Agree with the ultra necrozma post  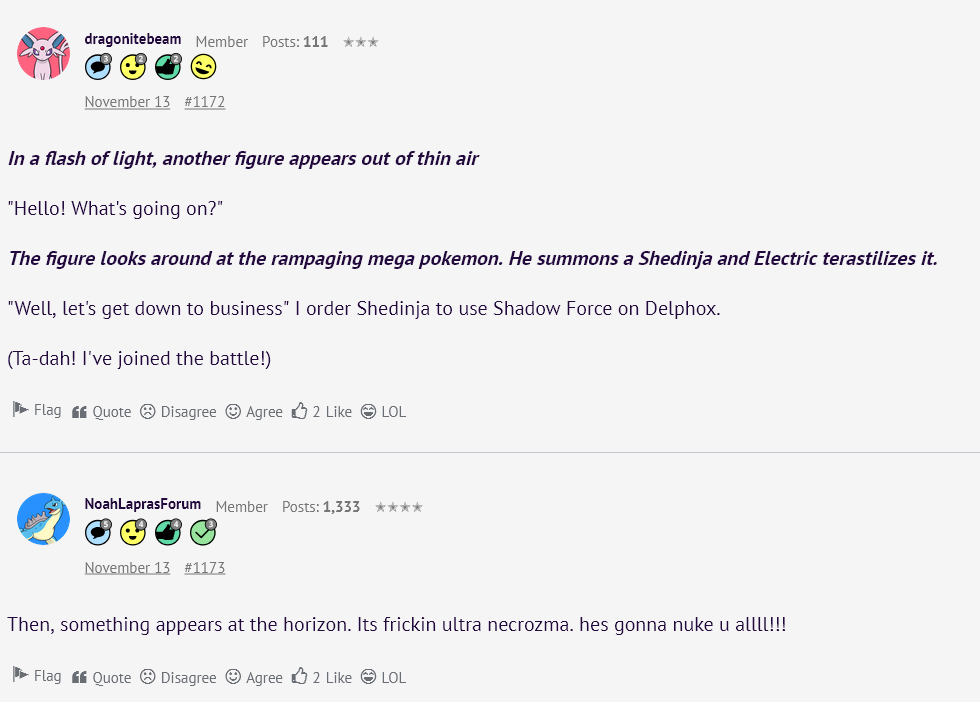point(254,678)
